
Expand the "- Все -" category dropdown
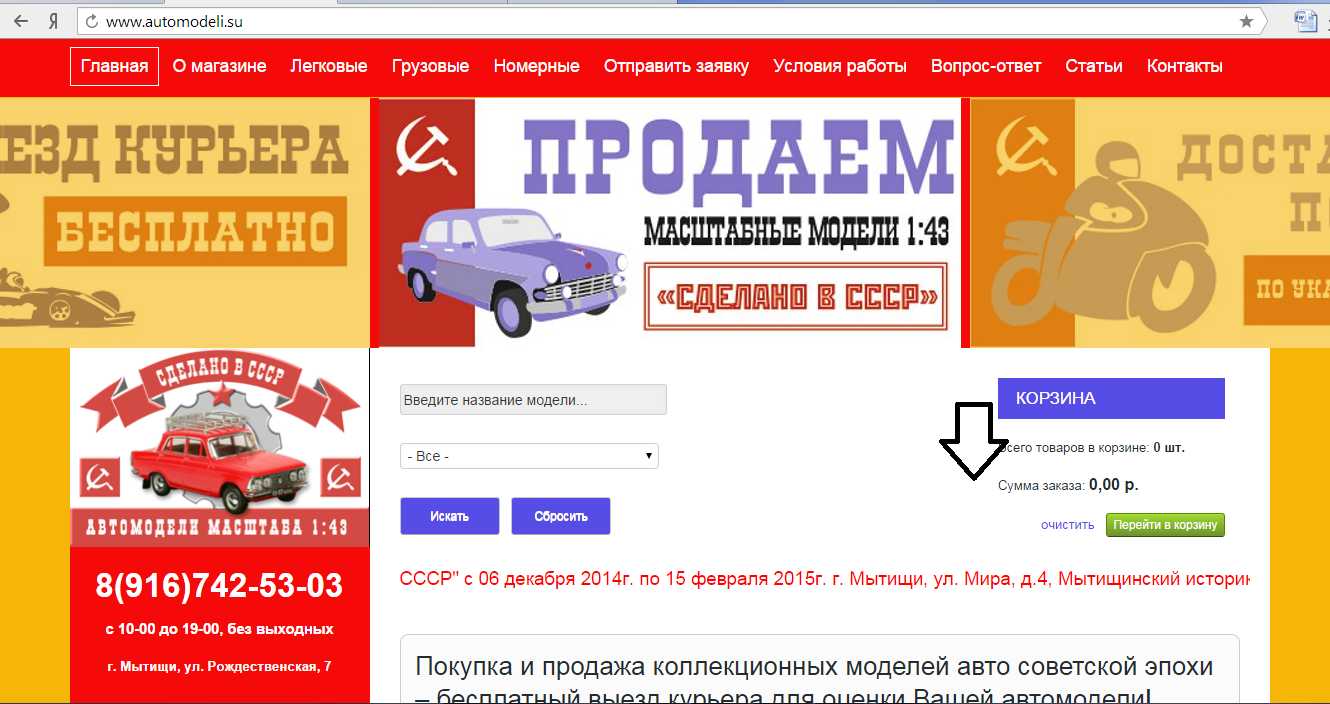(x=529, y=456)
